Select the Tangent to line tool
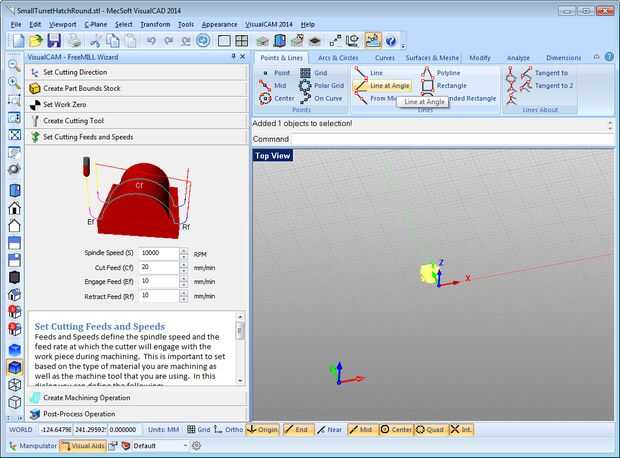Viewport: 620px width, 458px height. pos(543,73)
